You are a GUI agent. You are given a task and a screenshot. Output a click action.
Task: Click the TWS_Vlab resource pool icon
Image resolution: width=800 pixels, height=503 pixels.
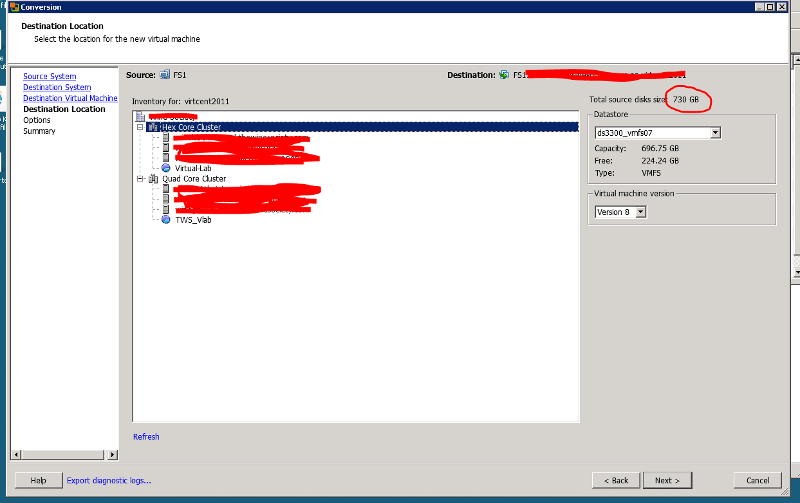(166, 220)
